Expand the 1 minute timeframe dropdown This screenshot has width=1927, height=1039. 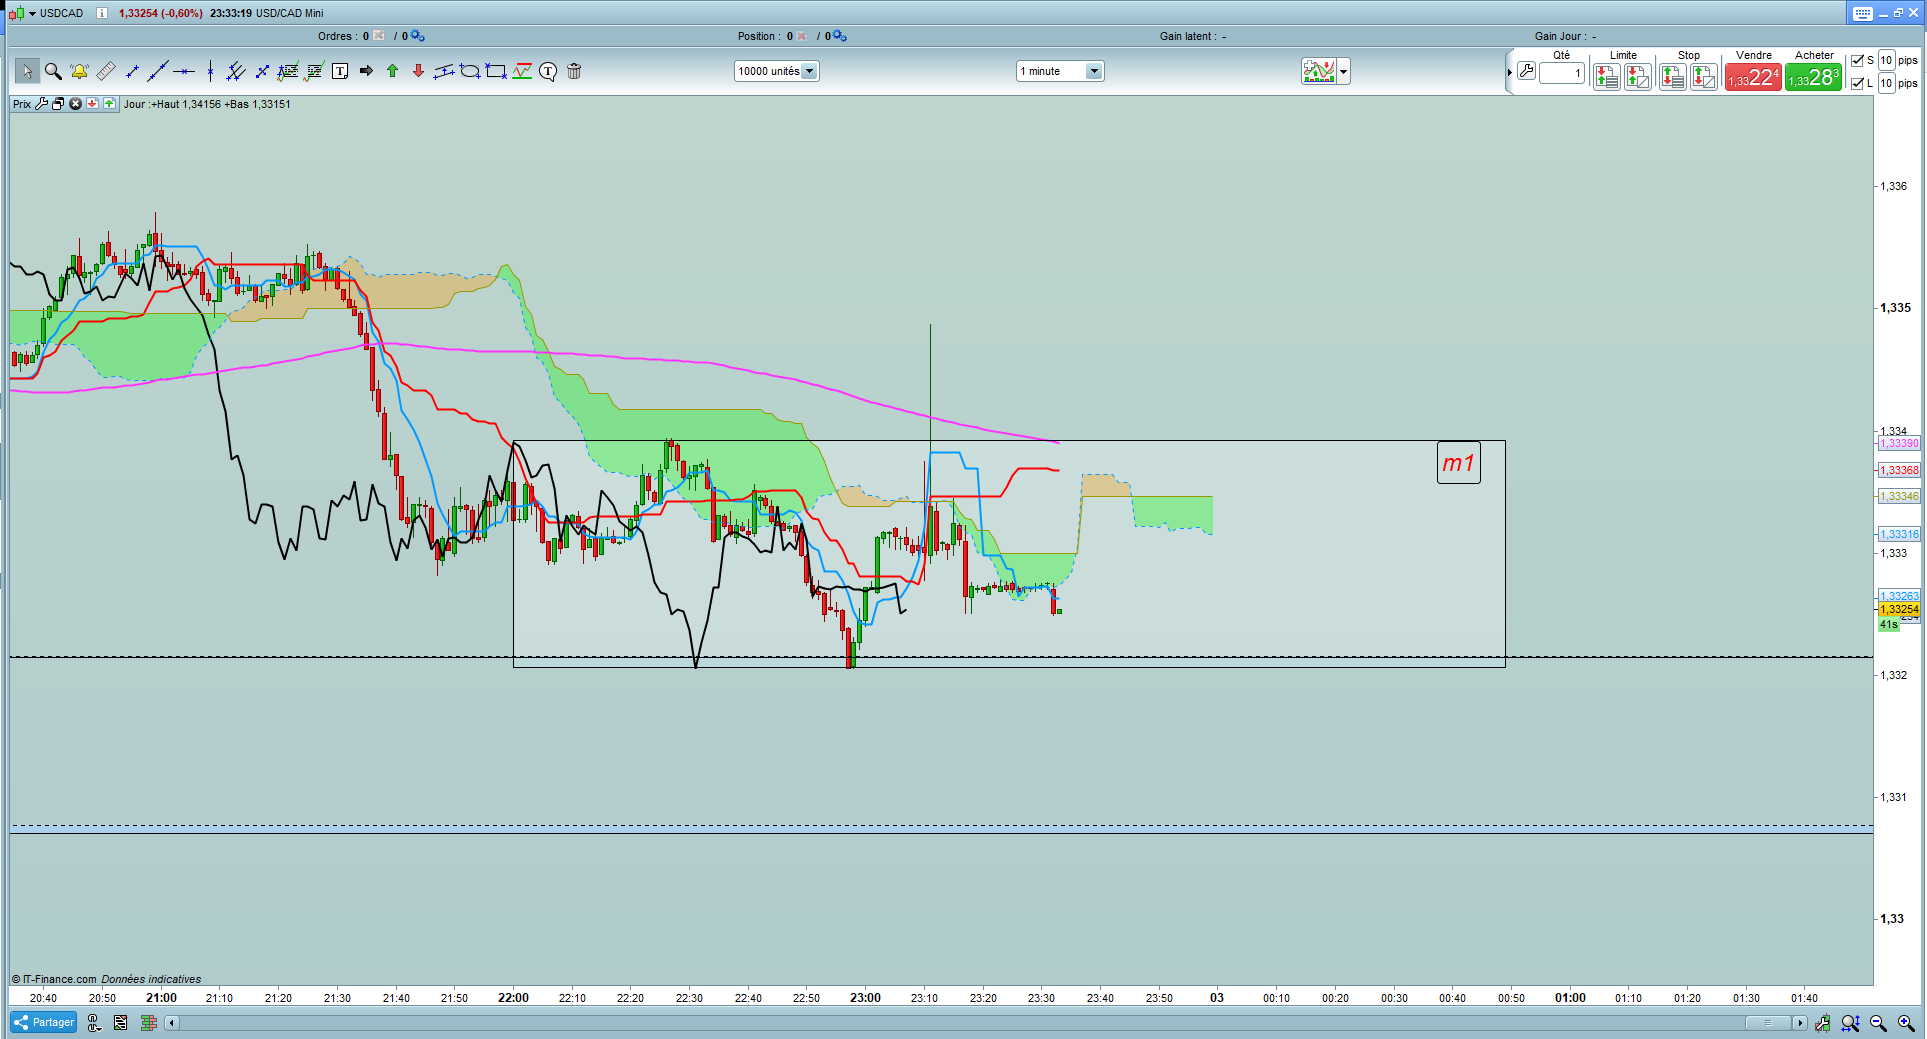pos(1093,71)
